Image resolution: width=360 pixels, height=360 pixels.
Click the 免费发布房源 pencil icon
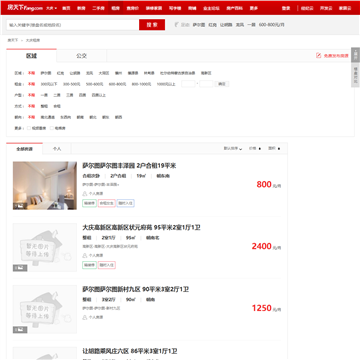(318, 56)
